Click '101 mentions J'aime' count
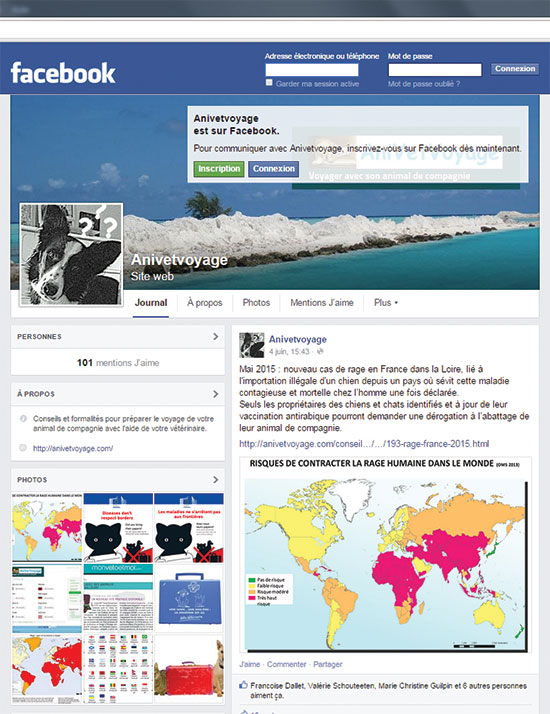550x714 pixels. (x=118, y=363)
